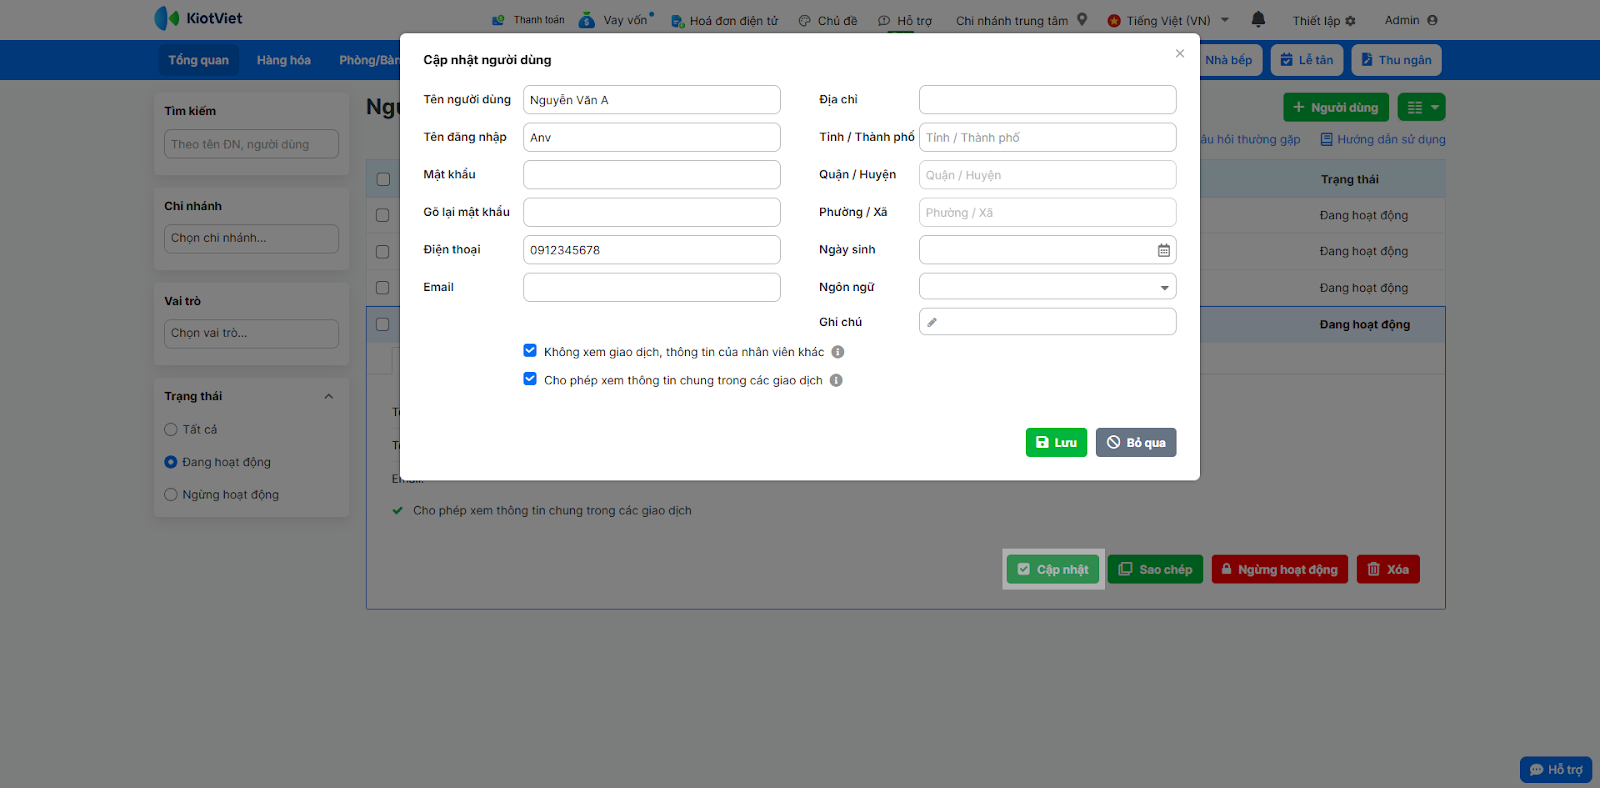Image resolution: width=1600 pixels, height=788 pixels.
Task: Focus the Gõ lại mật khẩu field
Action: [652, 212]
